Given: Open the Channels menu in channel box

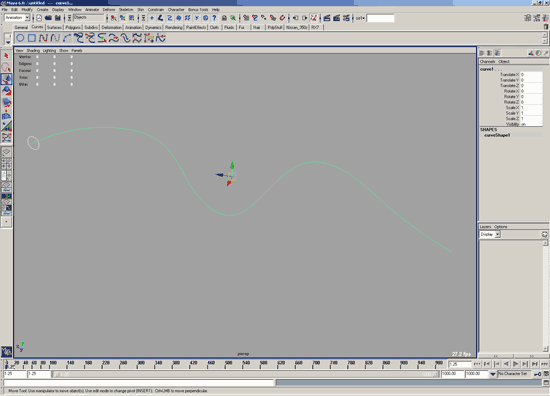Looking at the screenshot, I should [x=488, y=62].
